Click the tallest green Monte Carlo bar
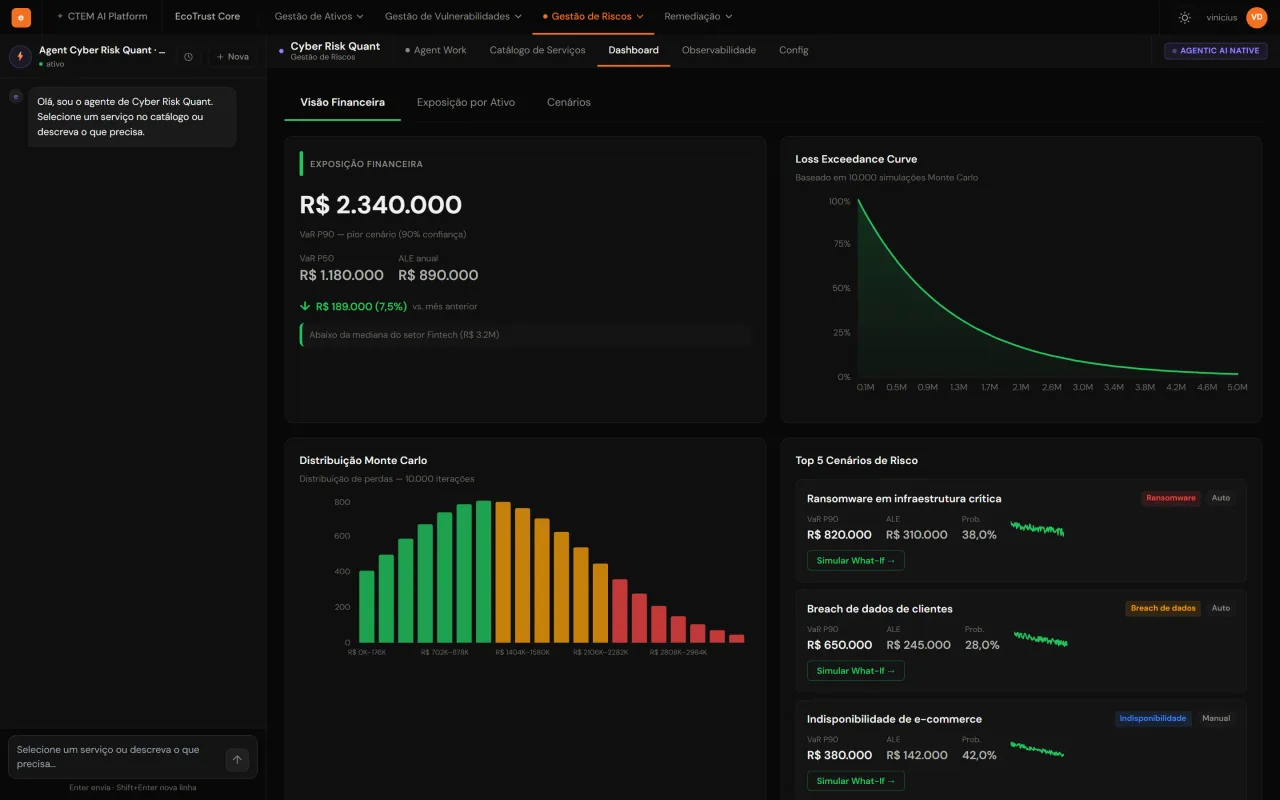This screenshot has height=800, width=1280. (x=483, y=572)
